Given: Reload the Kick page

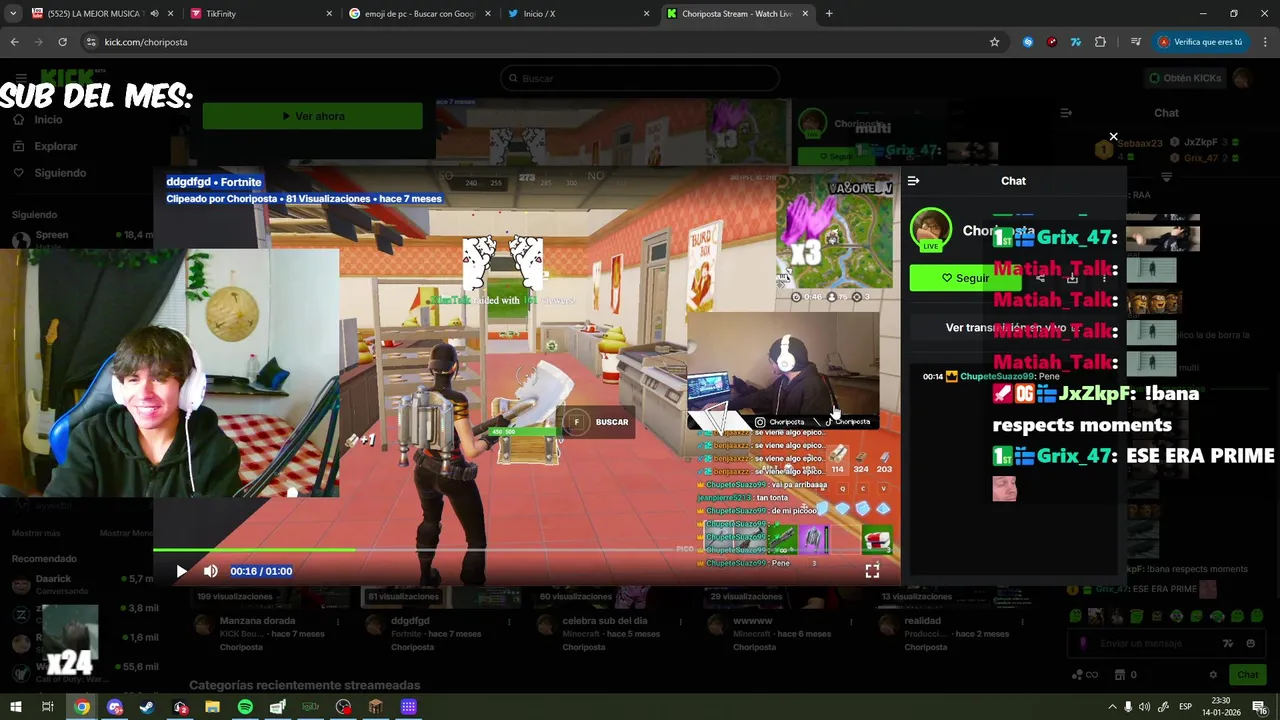Looking at the screenshot, I should (62, 42).
